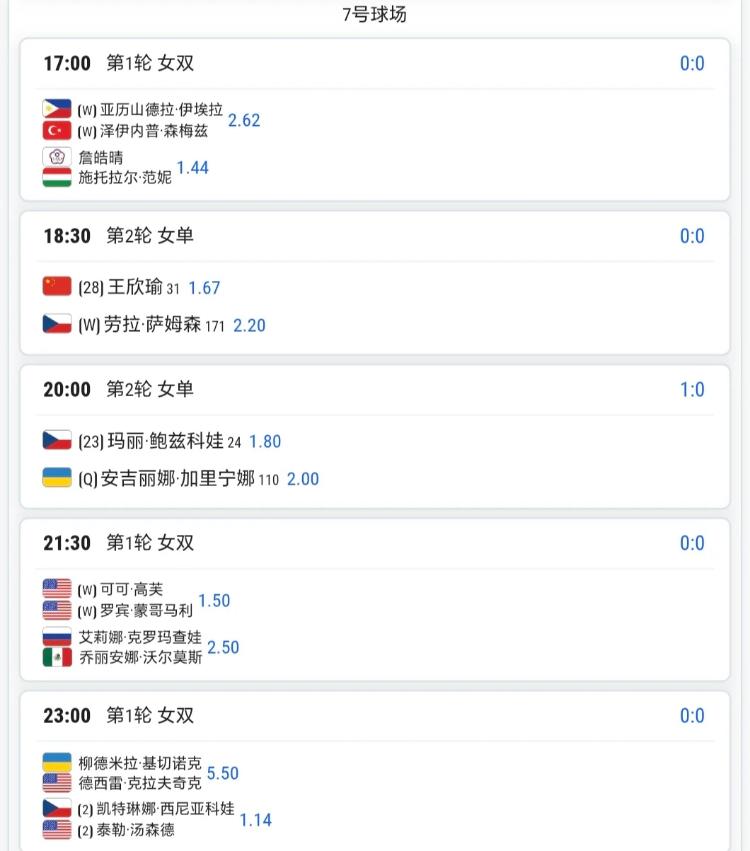Viewport: 750px width, 851px height.
Task: Click the Mexico flag beside 乔丽安娜·沃尔莫斯
Action: tap(57, 657)
